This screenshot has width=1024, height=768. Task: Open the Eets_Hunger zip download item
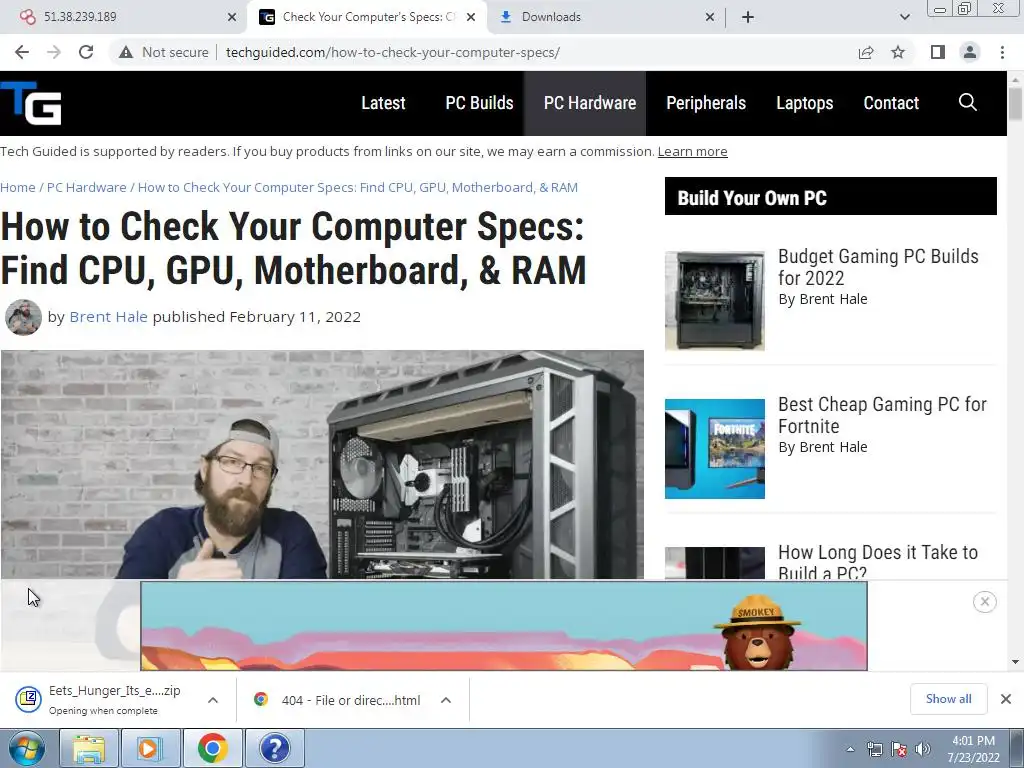coord(104,700)
